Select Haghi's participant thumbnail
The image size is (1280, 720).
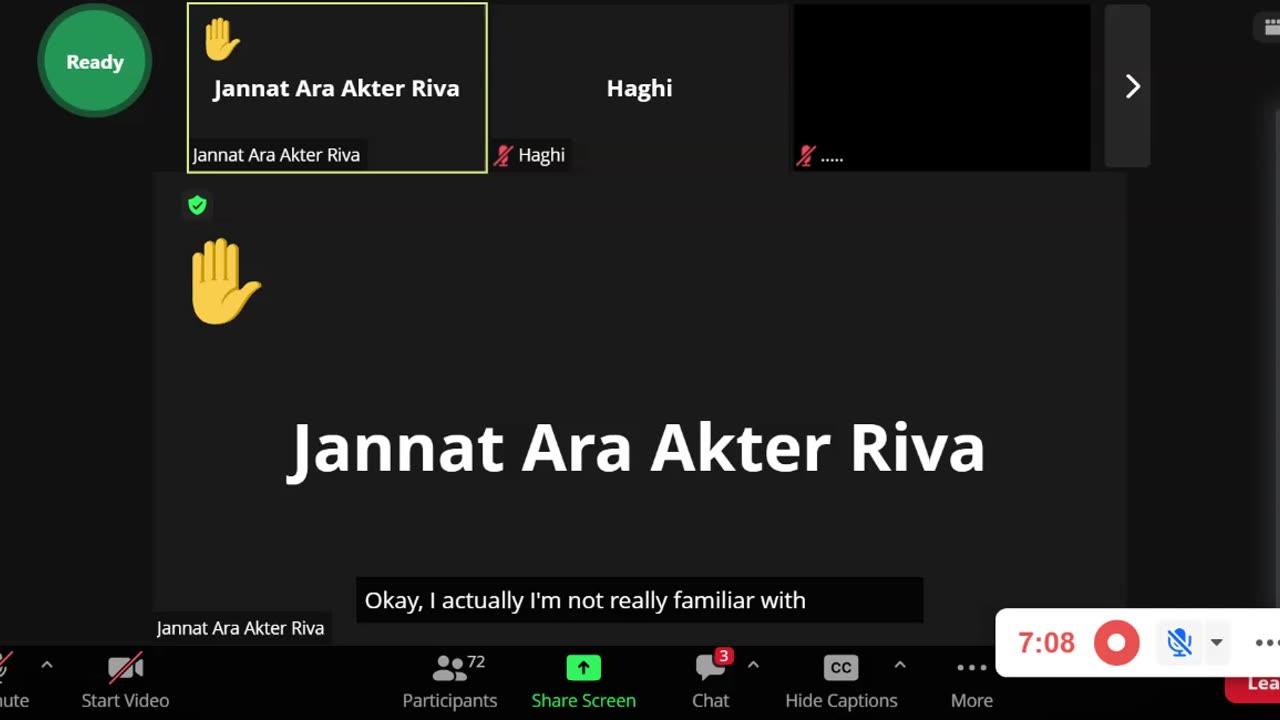[639, 88]
